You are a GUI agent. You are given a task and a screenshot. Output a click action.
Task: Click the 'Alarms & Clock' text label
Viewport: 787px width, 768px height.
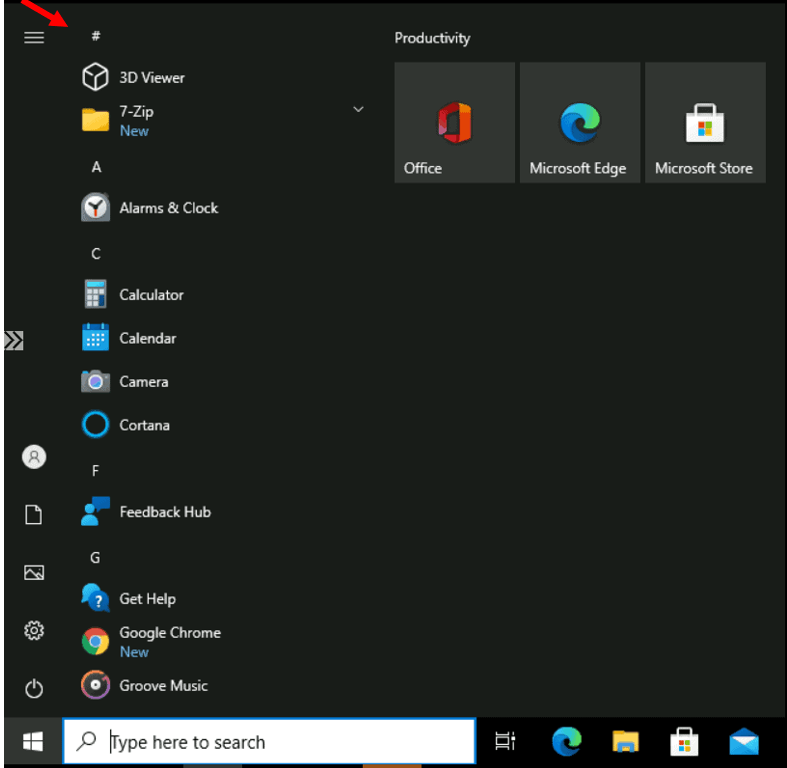[169, 208]
